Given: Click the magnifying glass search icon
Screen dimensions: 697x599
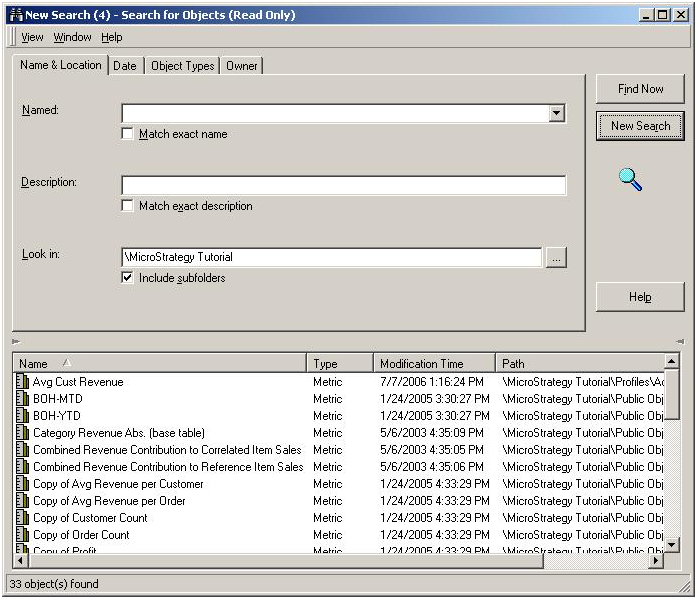Looking at the screenshot, I should coord(630,180).
